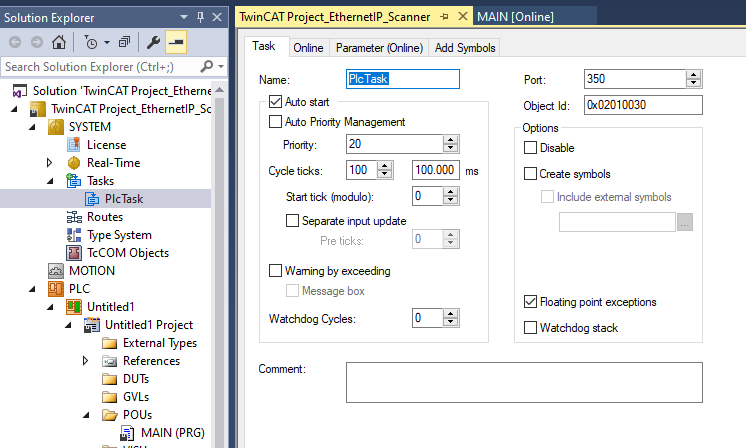Close the TwinCAT Project_EthernetIP_Scanner tab
This screenshot has height=448, width=746.
[462, 17]
